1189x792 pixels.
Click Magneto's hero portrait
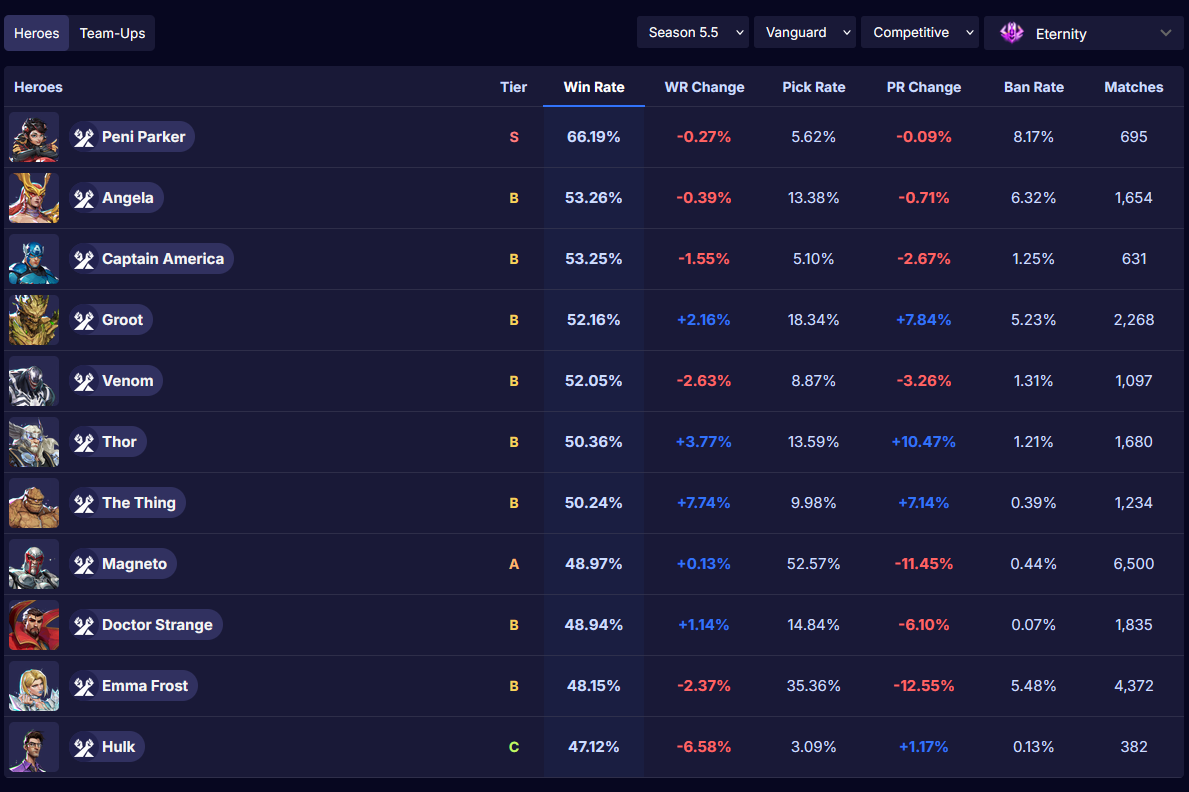click(33, 564)
